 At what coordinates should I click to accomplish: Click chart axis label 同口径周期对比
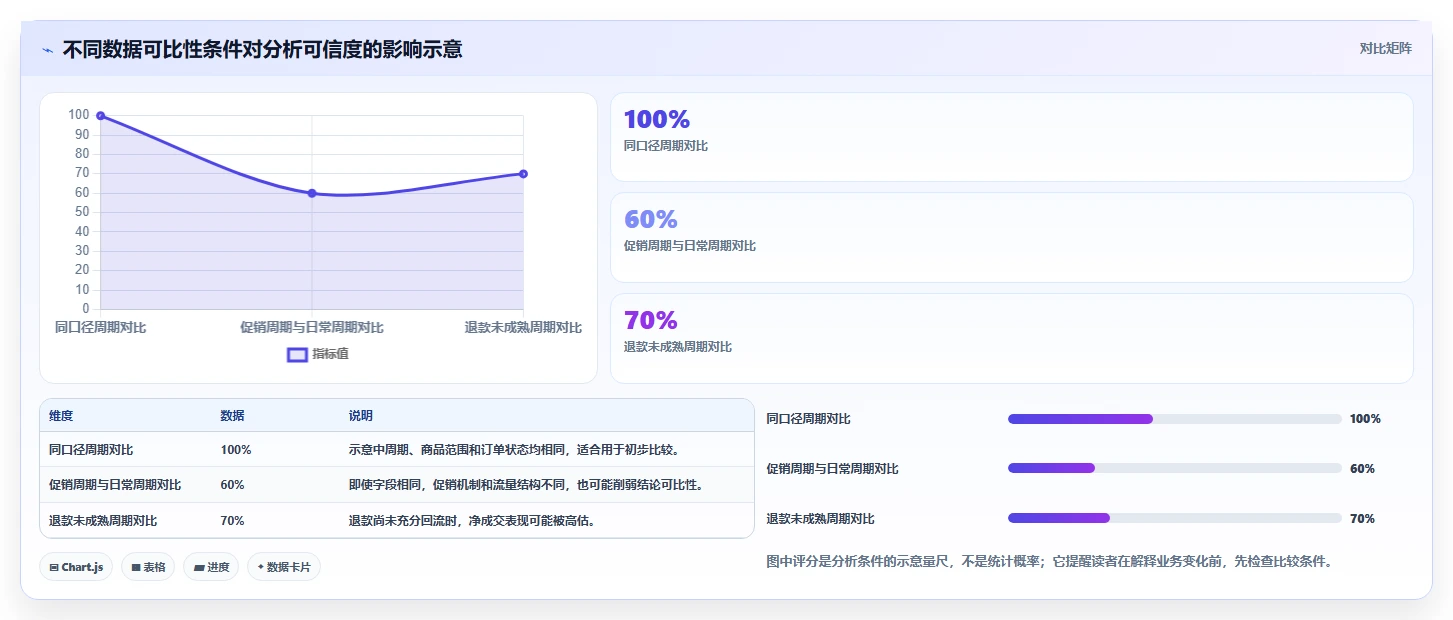(x=101, y=327)
